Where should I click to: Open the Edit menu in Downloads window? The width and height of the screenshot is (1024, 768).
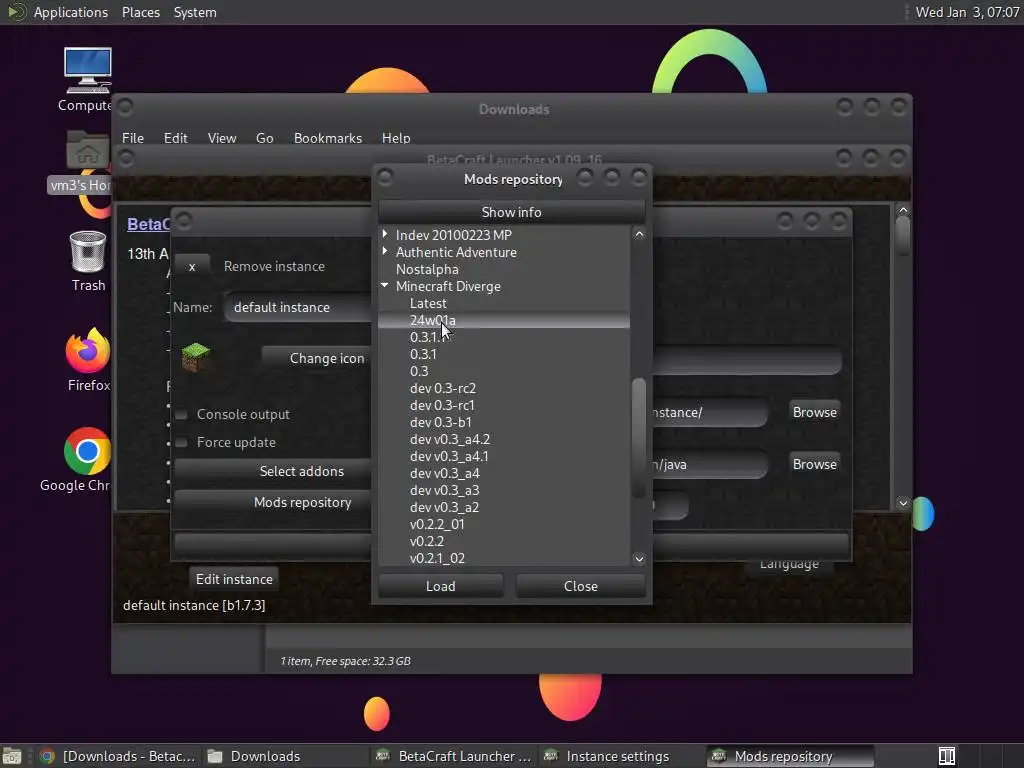[176, 138]
